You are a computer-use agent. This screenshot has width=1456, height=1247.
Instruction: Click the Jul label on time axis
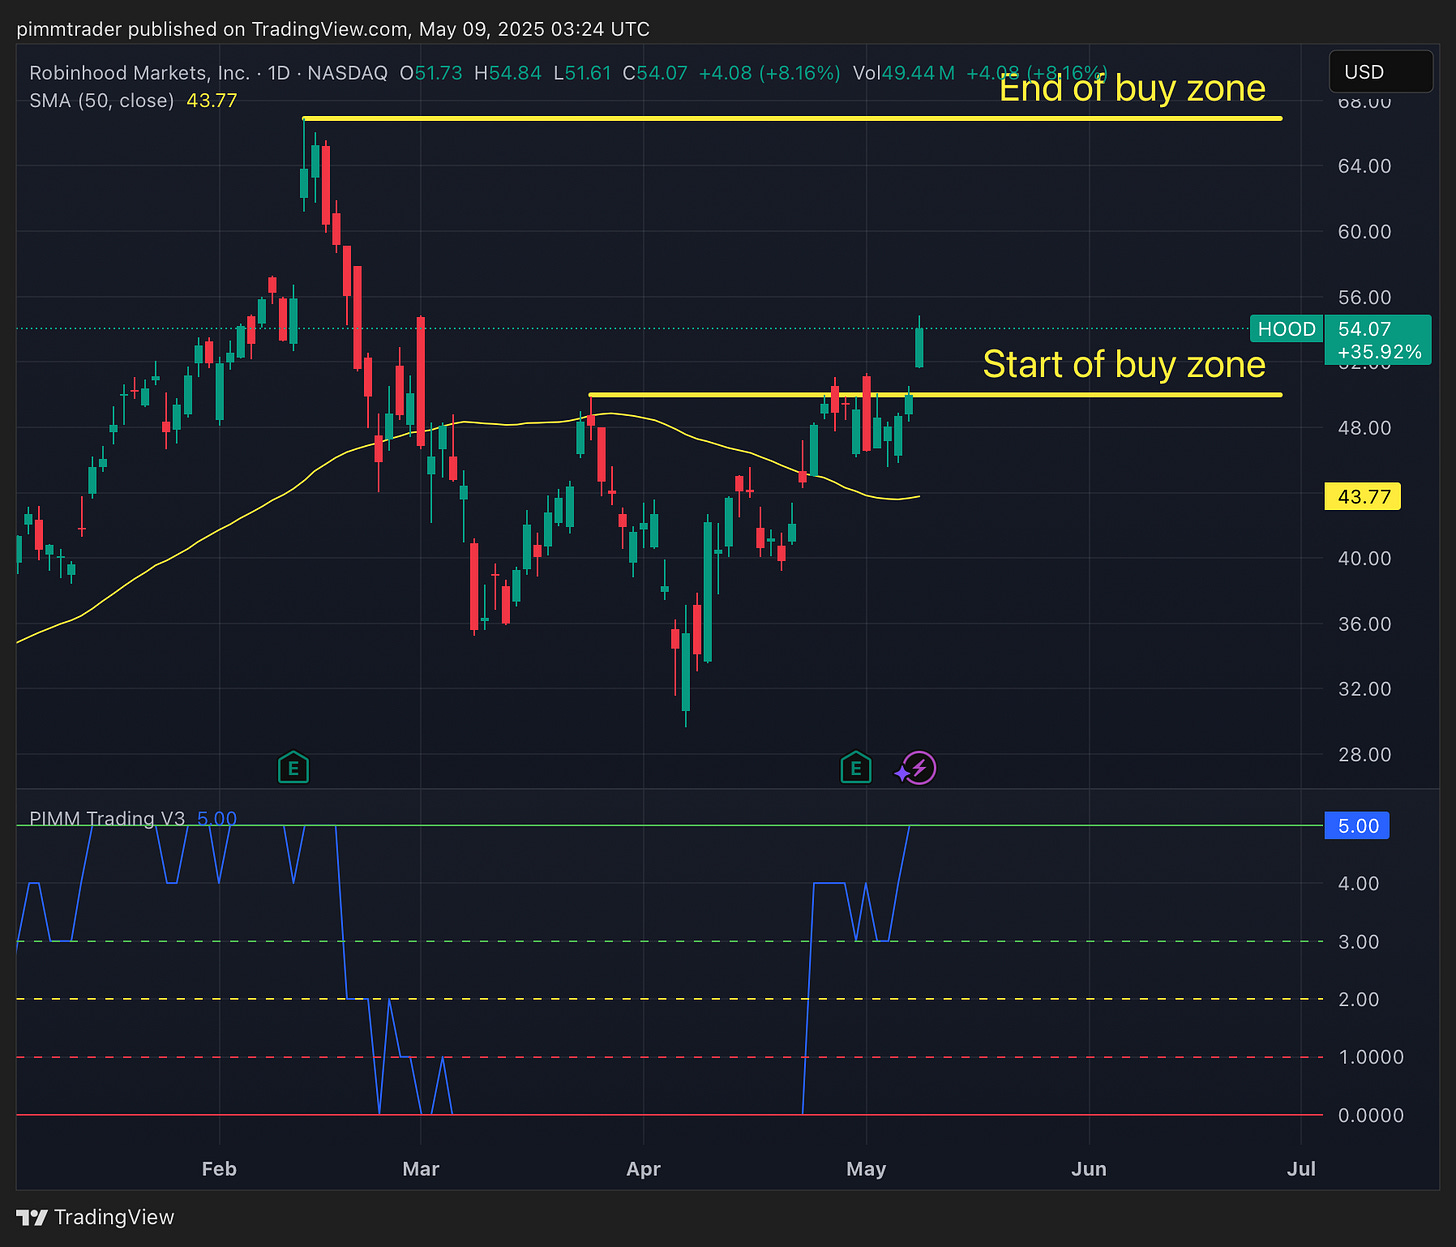coord(1301,1169)
